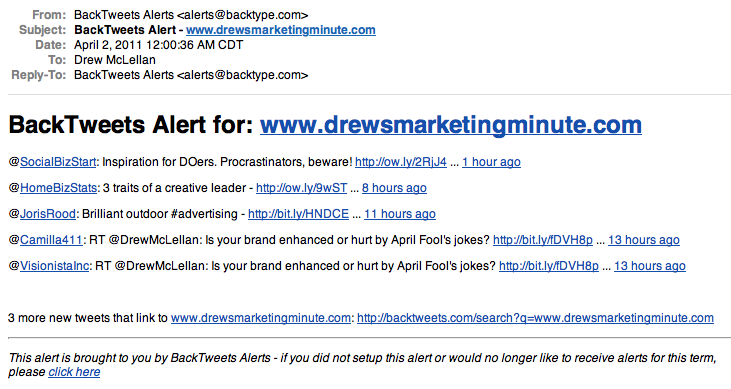Follow the http://bit.ly/HNDCE link
The width and height of the screenshot is (731, 389).
(x=298, y=214)
